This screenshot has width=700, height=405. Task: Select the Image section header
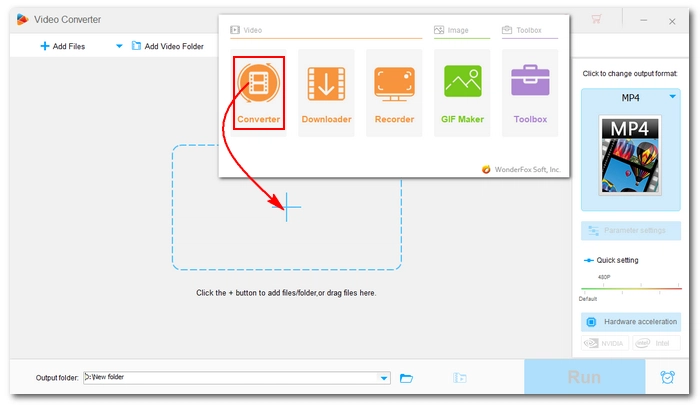coord(451,30)
